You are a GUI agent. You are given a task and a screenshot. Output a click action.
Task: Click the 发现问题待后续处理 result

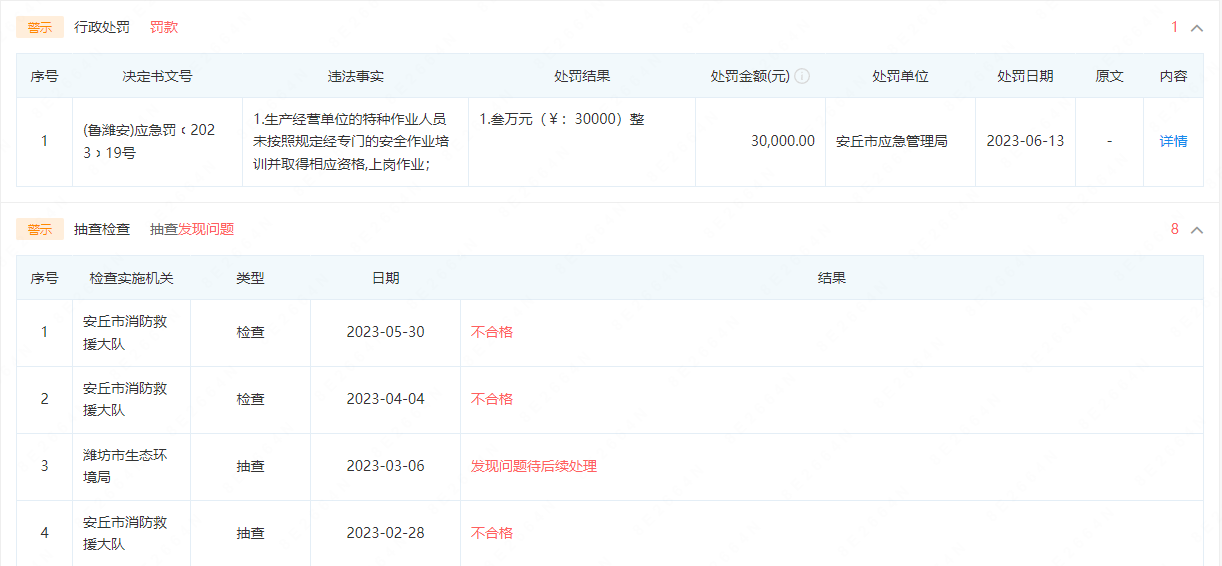coord(534,466)
